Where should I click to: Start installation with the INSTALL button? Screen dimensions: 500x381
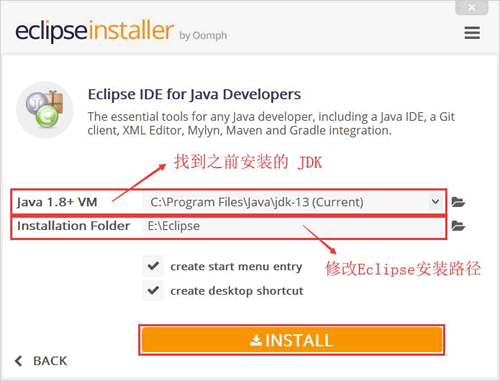292,340
